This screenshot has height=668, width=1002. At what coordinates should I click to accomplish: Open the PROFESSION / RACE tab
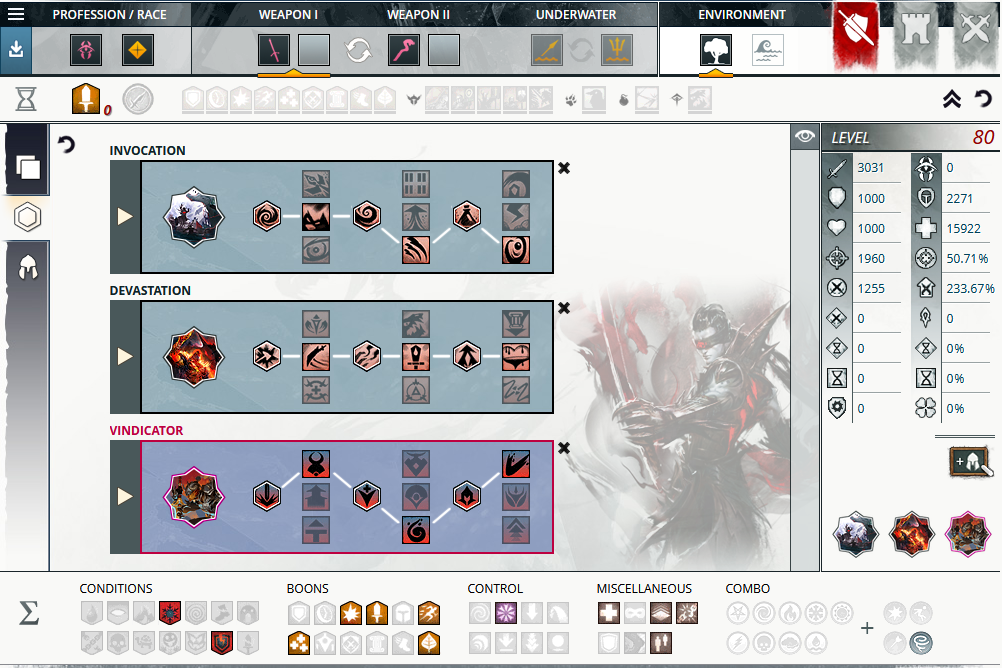click(110, 14)
